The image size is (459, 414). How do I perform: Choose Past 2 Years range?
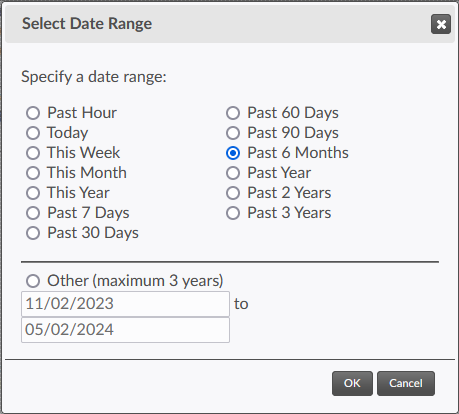(233, 193)
